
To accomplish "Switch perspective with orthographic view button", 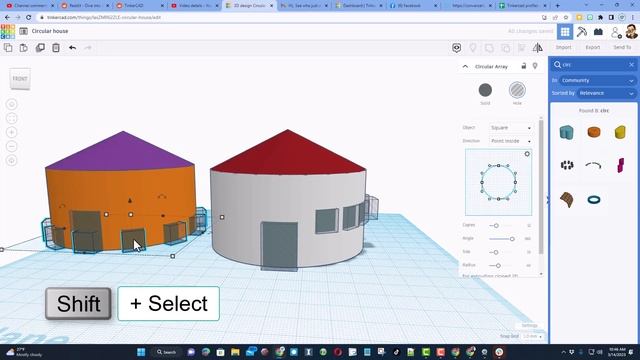I will (x=12, y=160).
